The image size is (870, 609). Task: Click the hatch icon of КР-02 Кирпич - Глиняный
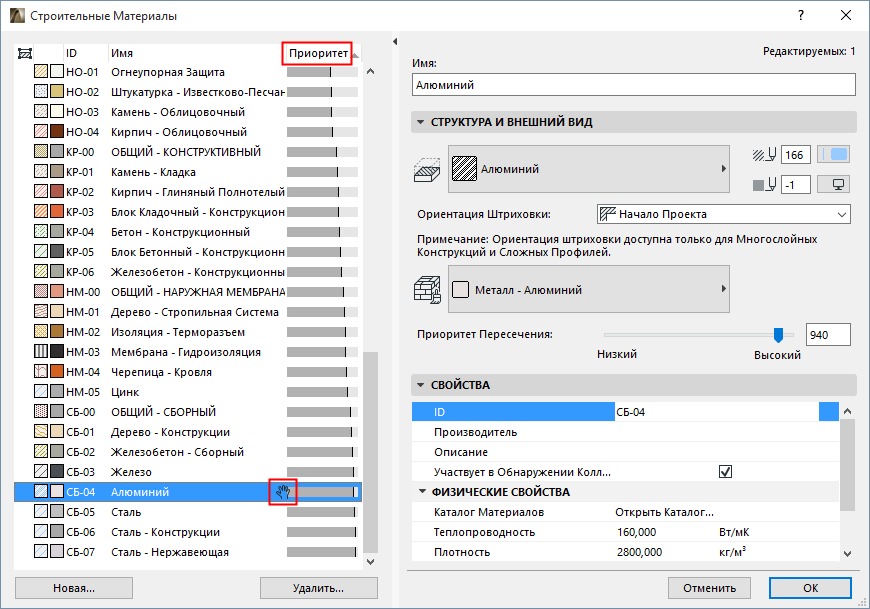point(41,191)
